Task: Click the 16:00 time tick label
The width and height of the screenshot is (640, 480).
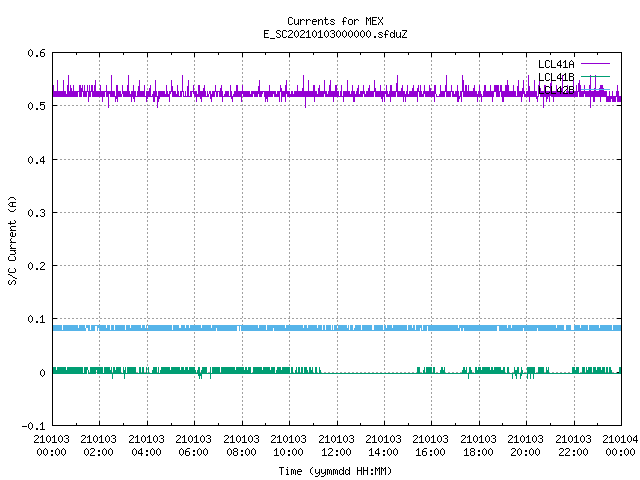Action: (x=430, y=452)
